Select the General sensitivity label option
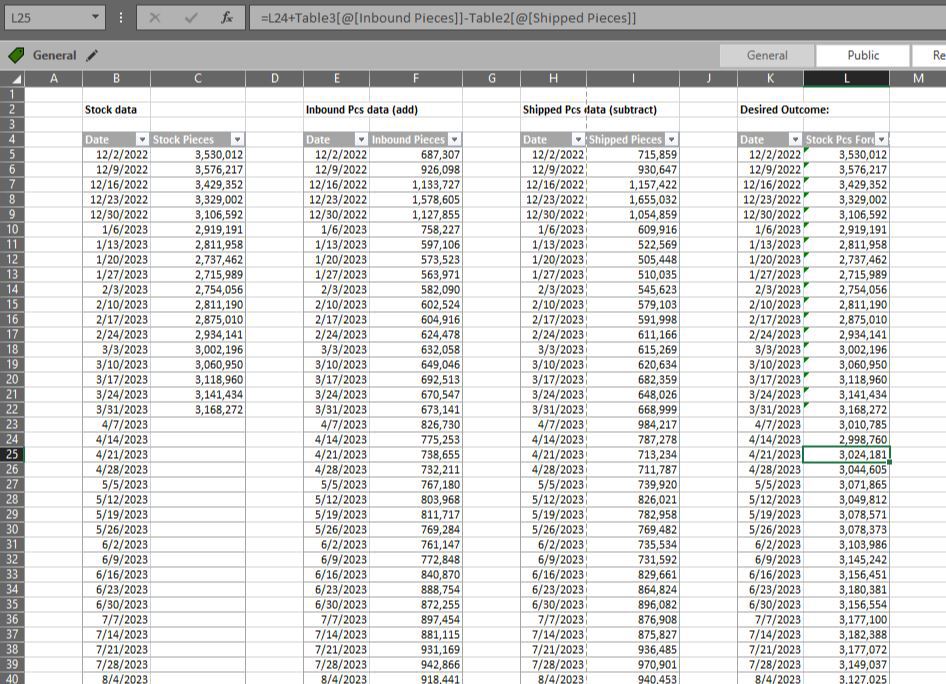Viewport: 946px width, 684px height. pyautogui.click(x=766, y=55)
